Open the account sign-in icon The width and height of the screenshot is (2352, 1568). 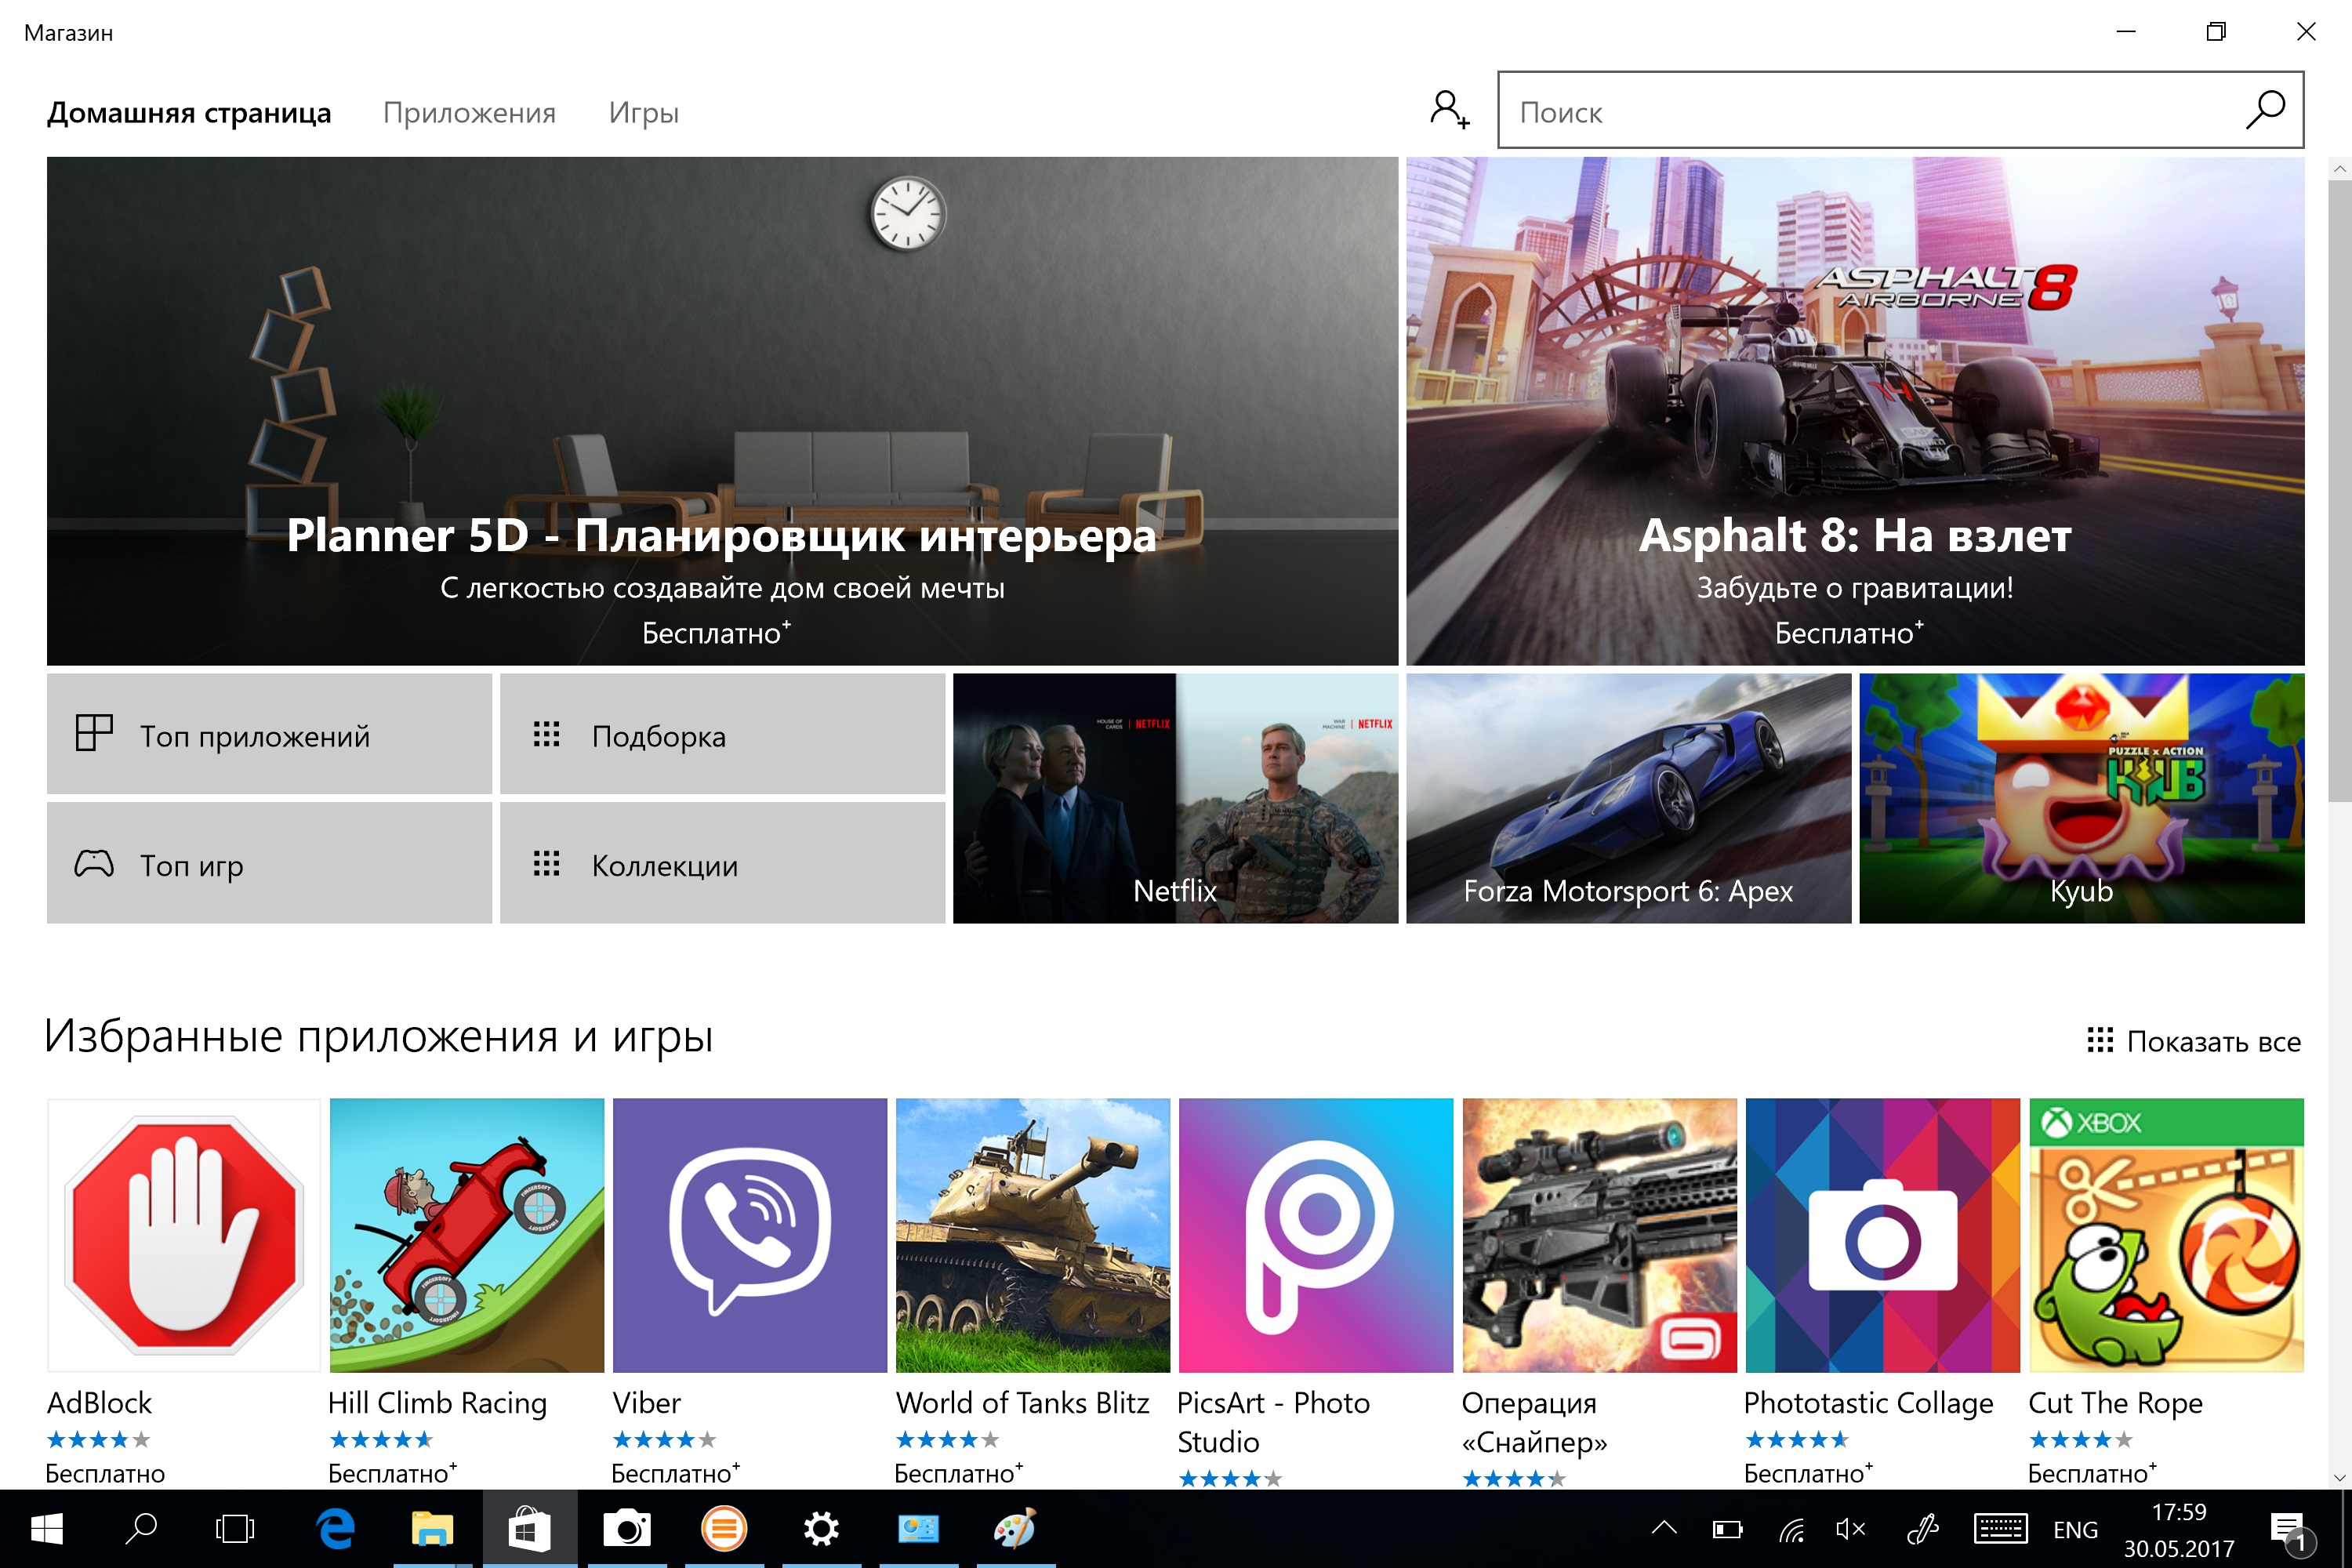coord(1449,109)
